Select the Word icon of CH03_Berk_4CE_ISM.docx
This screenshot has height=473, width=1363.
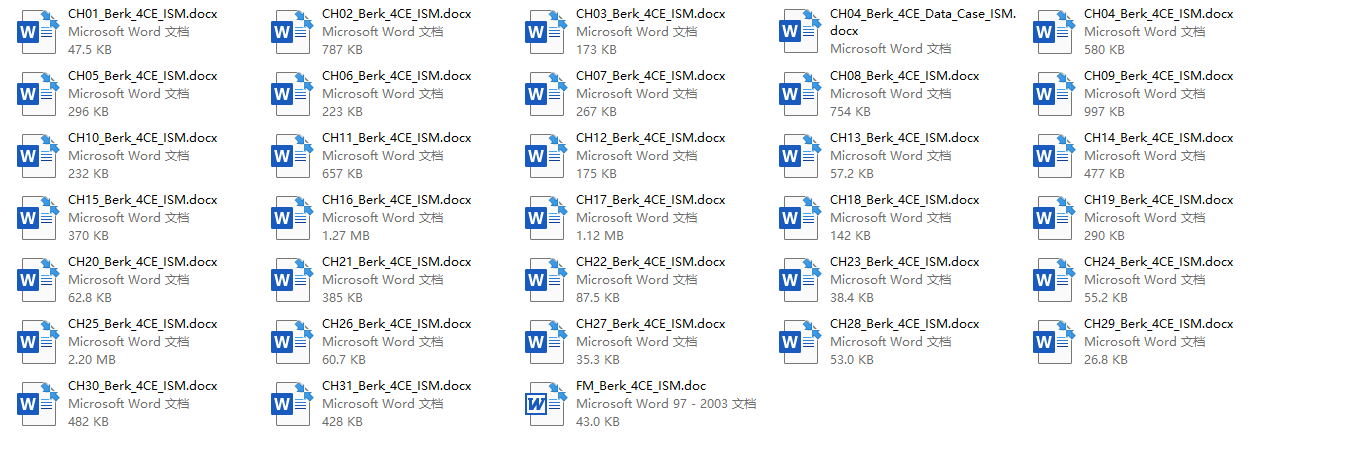tap(547, 32)
